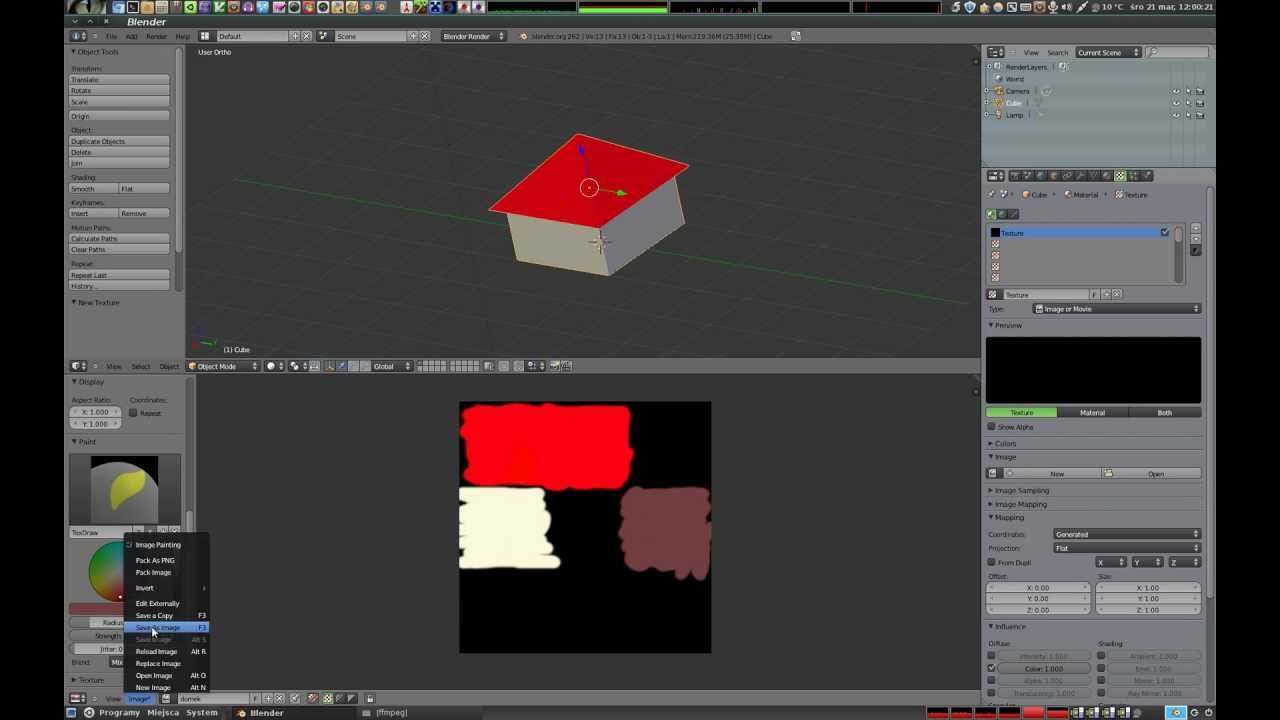
Task: Click the screen layout icon beside Default
Action: [205, 36]
